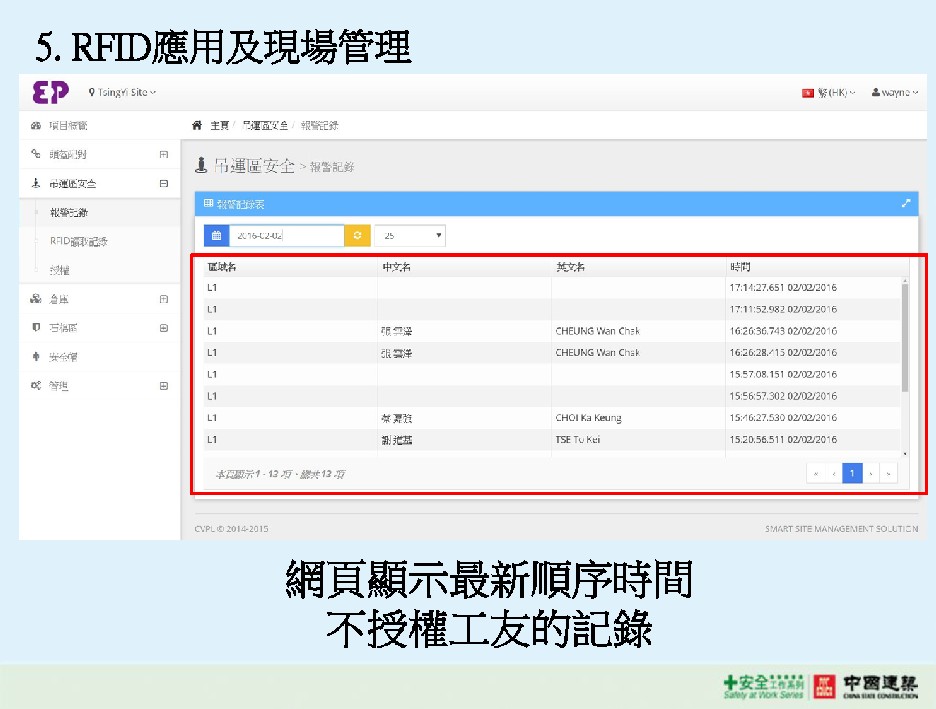Click the time cell 15:20:56.511 02/02/2016
Image resolution: width=936 pixels, height=709 pixels.
click(783, 439)
